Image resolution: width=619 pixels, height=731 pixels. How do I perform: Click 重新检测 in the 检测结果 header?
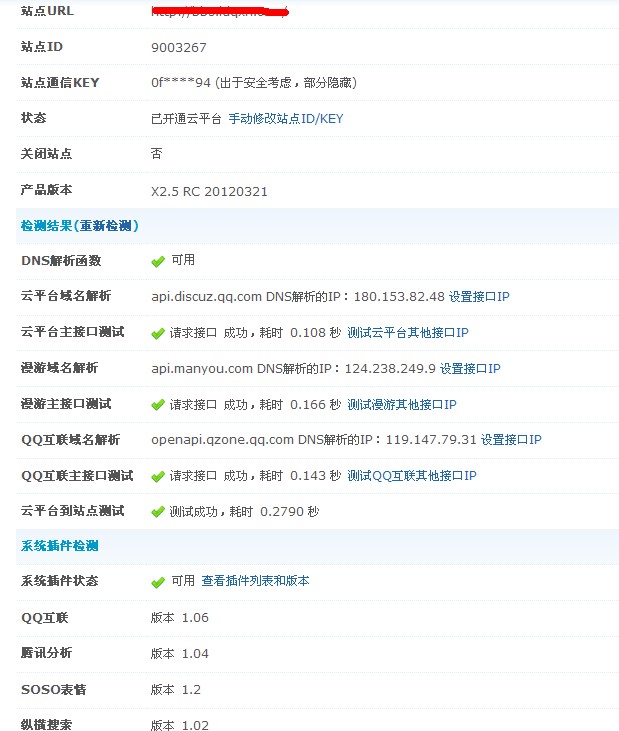click(106, 226)
